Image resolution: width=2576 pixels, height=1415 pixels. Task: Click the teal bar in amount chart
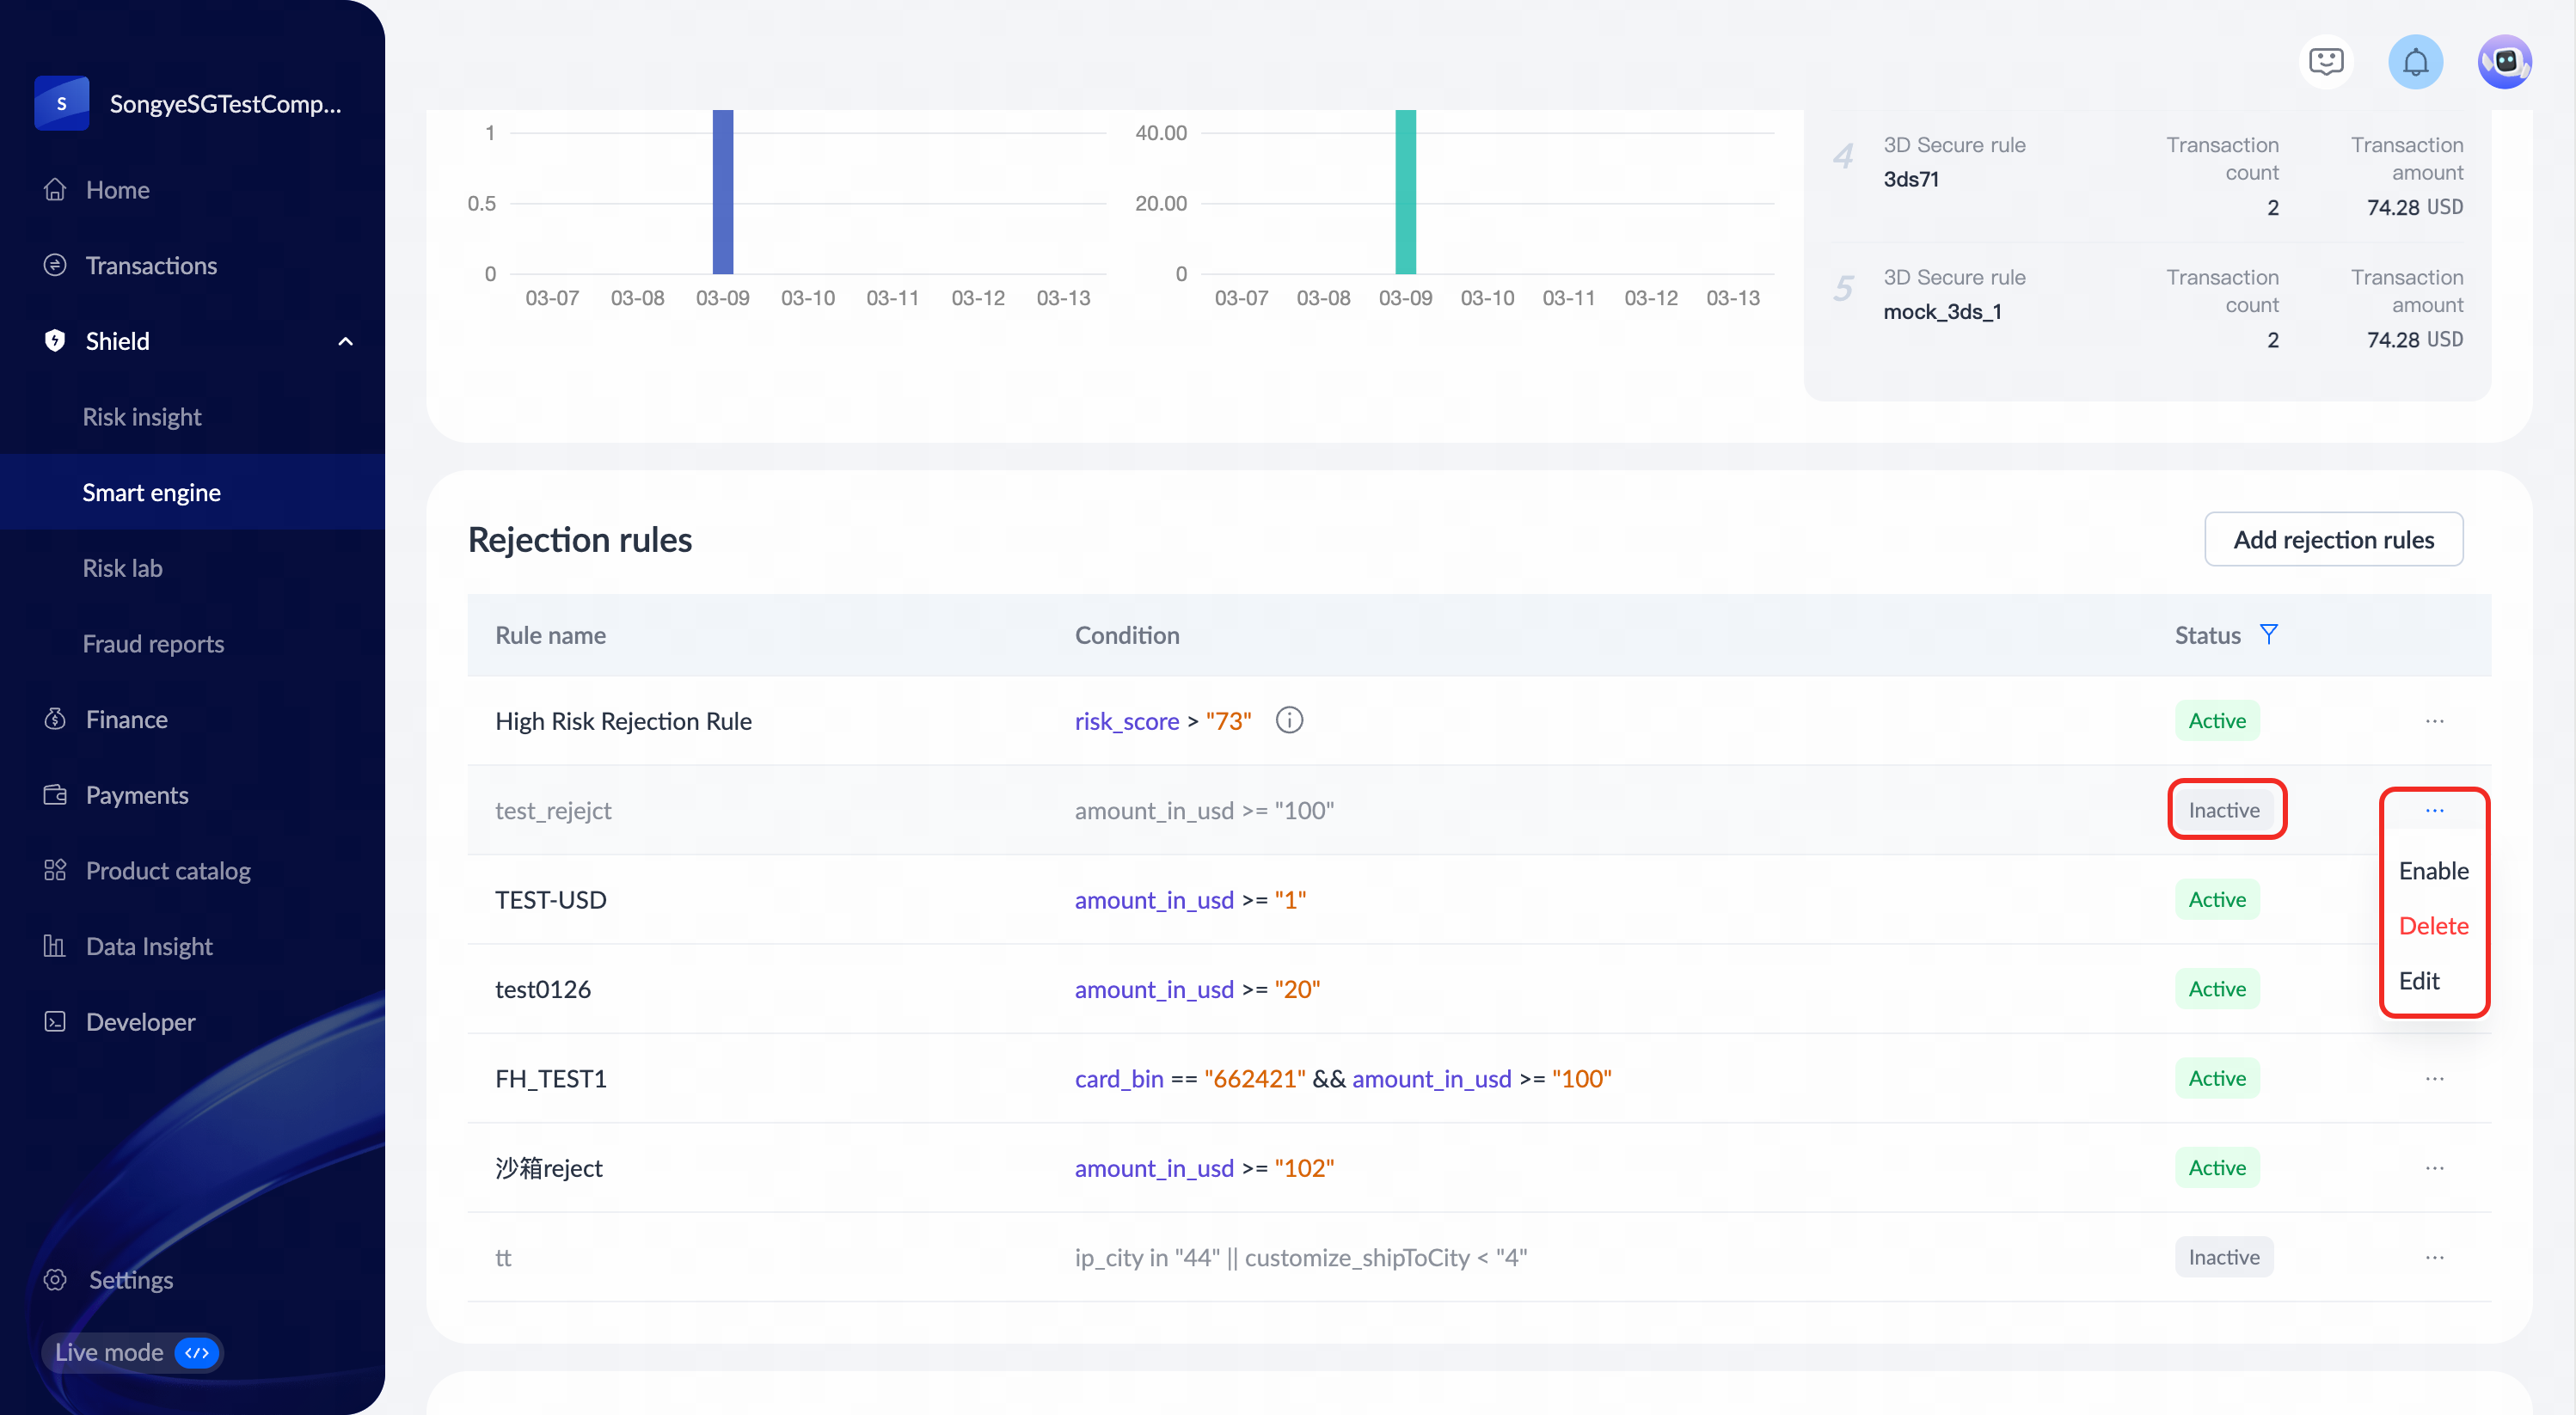click(x=1405, y=192)
